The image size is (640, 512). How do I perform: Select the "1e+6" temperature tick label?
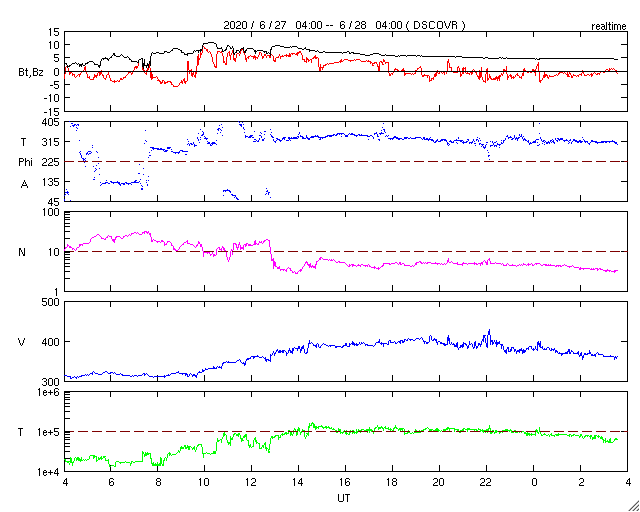48,392
